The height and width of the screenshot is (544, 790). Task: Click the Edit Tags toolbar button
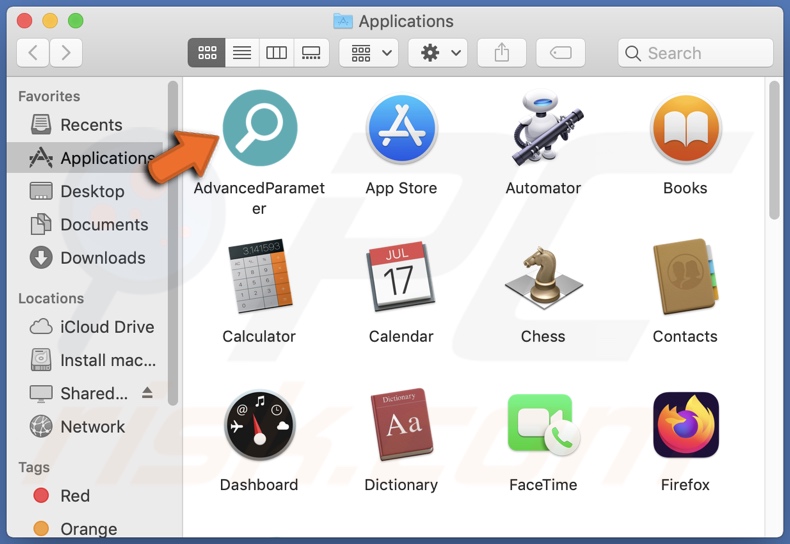561,53
